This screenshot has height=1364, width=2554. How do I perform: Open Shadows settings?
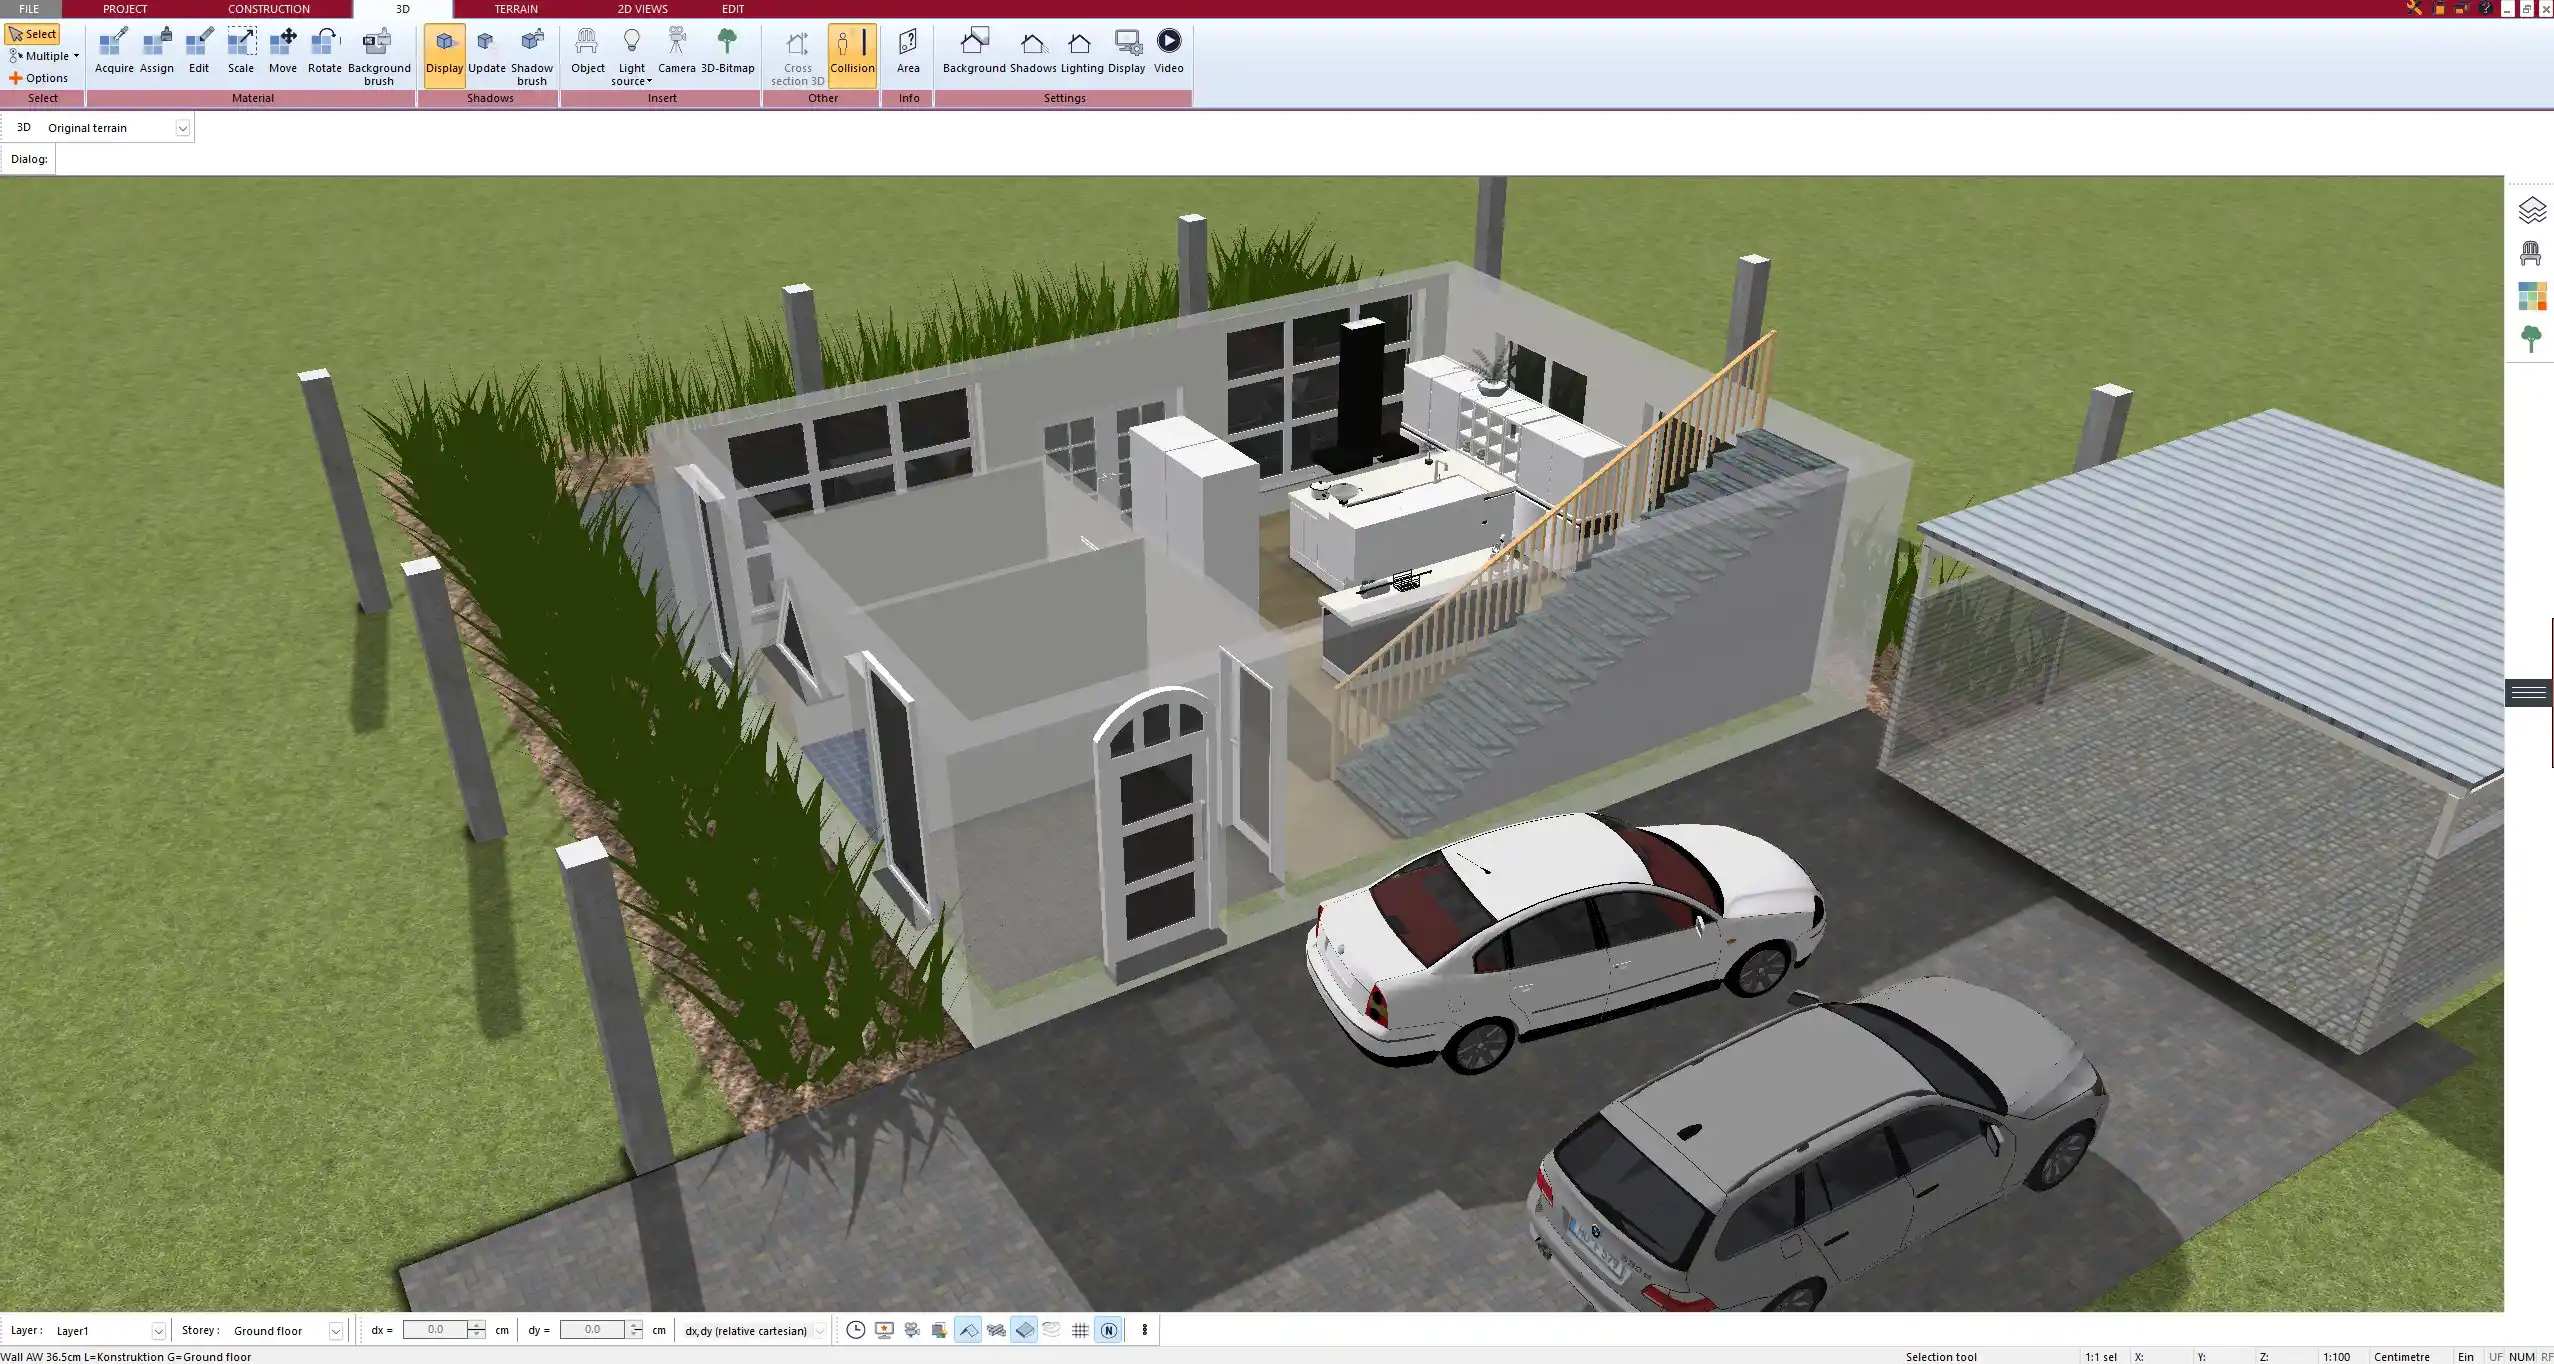[x=1033, y=52]
